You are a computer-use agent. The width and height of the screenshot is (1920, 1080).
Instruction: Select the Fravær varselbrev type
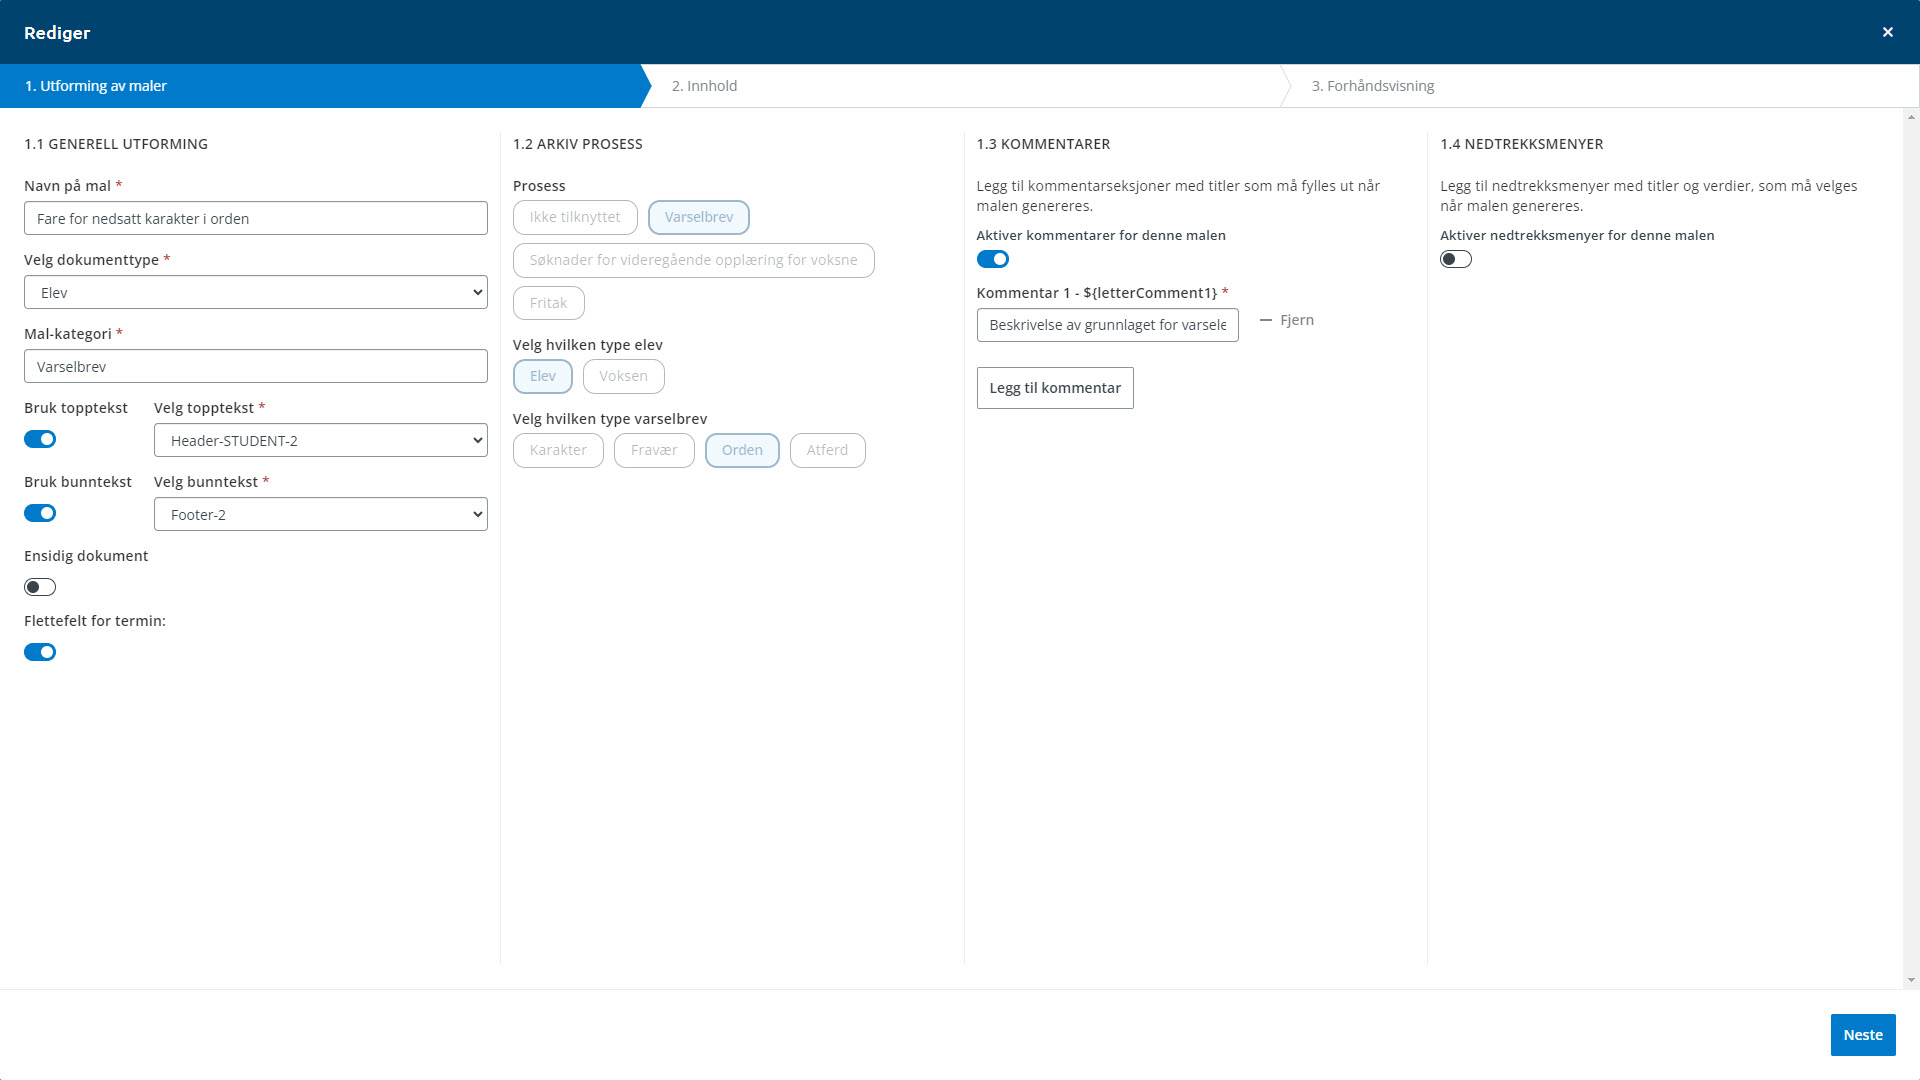[x=653, y=450]
